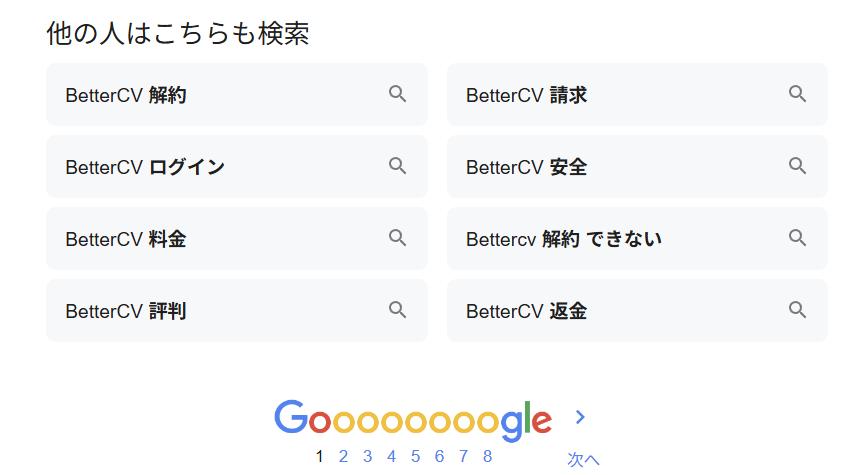Navigate to results page 4
Image resolution: width=862 pixels, height=475 pixels.
[x=391, y=457]
